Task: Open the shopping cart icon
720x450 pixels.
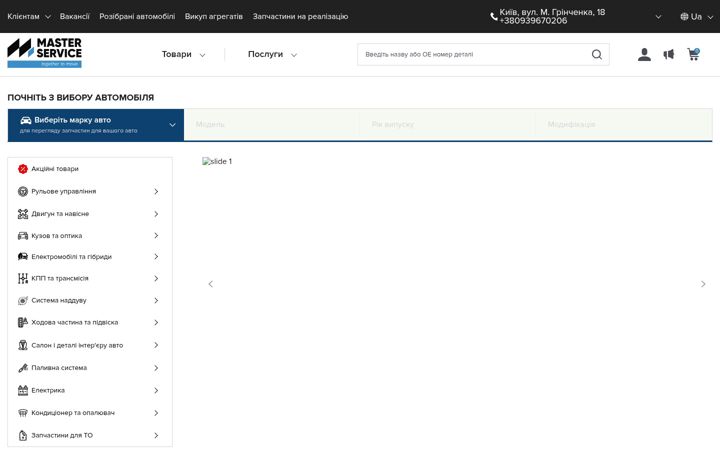Action: (693, 54)
